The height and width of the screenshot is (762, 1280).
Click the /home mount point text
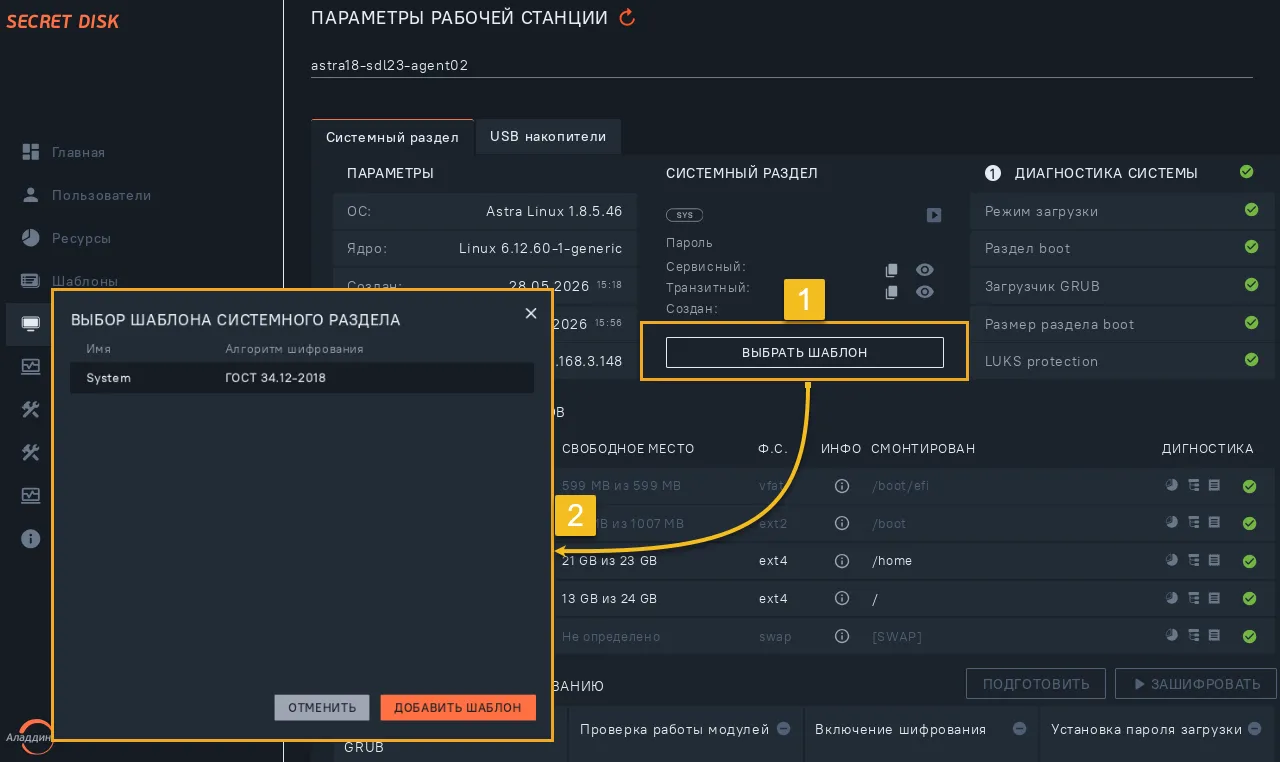click(x=892, y=561)
